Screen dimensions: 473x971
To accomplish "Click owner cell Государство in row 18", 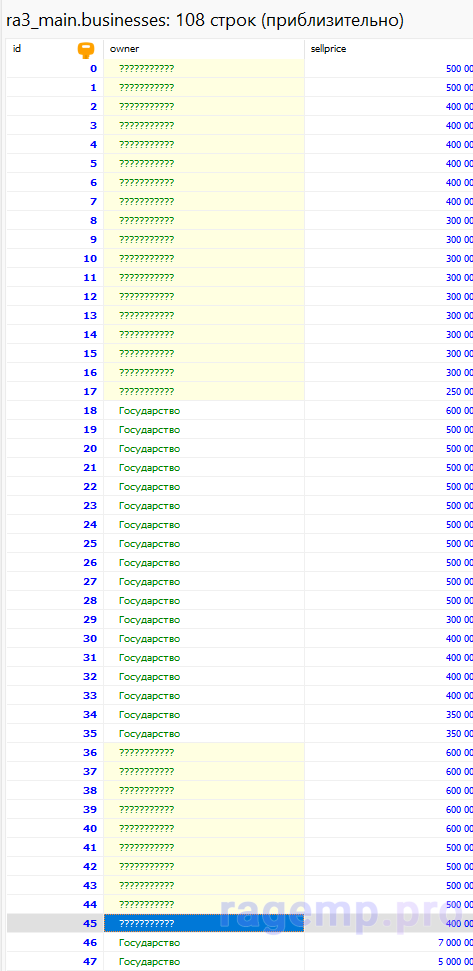I will click(204, 411).
